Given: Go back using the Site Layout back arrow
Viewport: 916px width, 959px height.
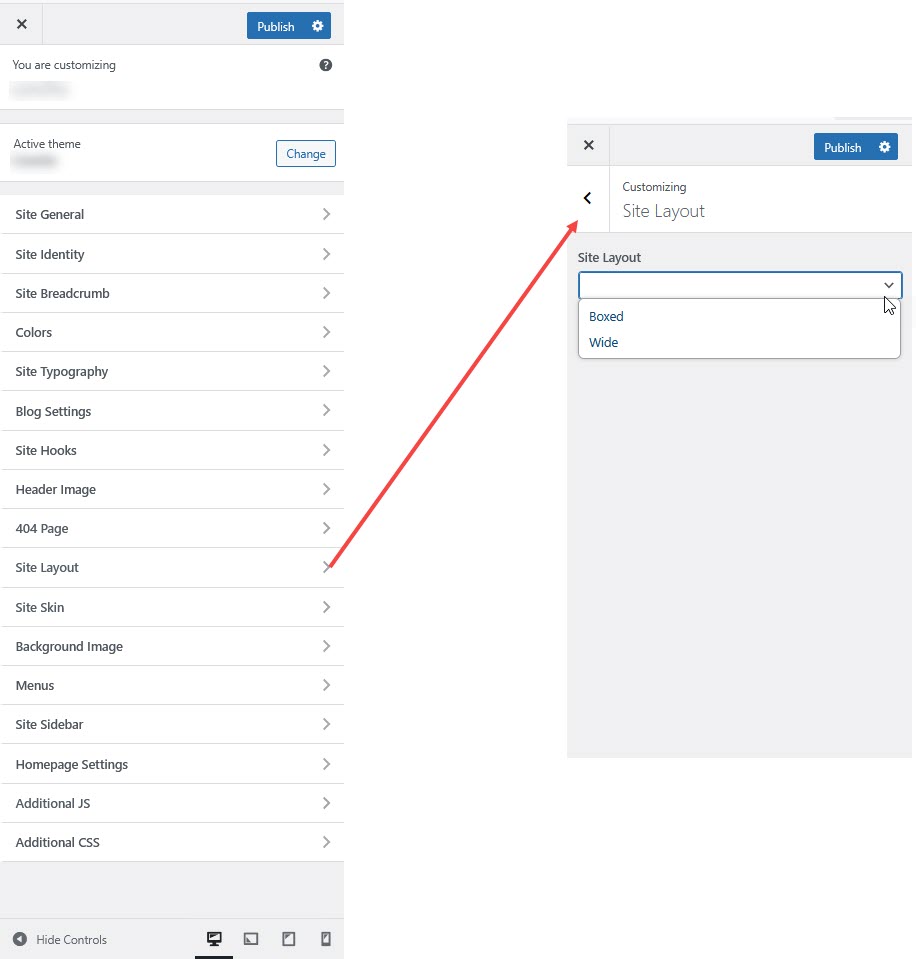Looking at the screenshot, I should click(x=588, y=198).
